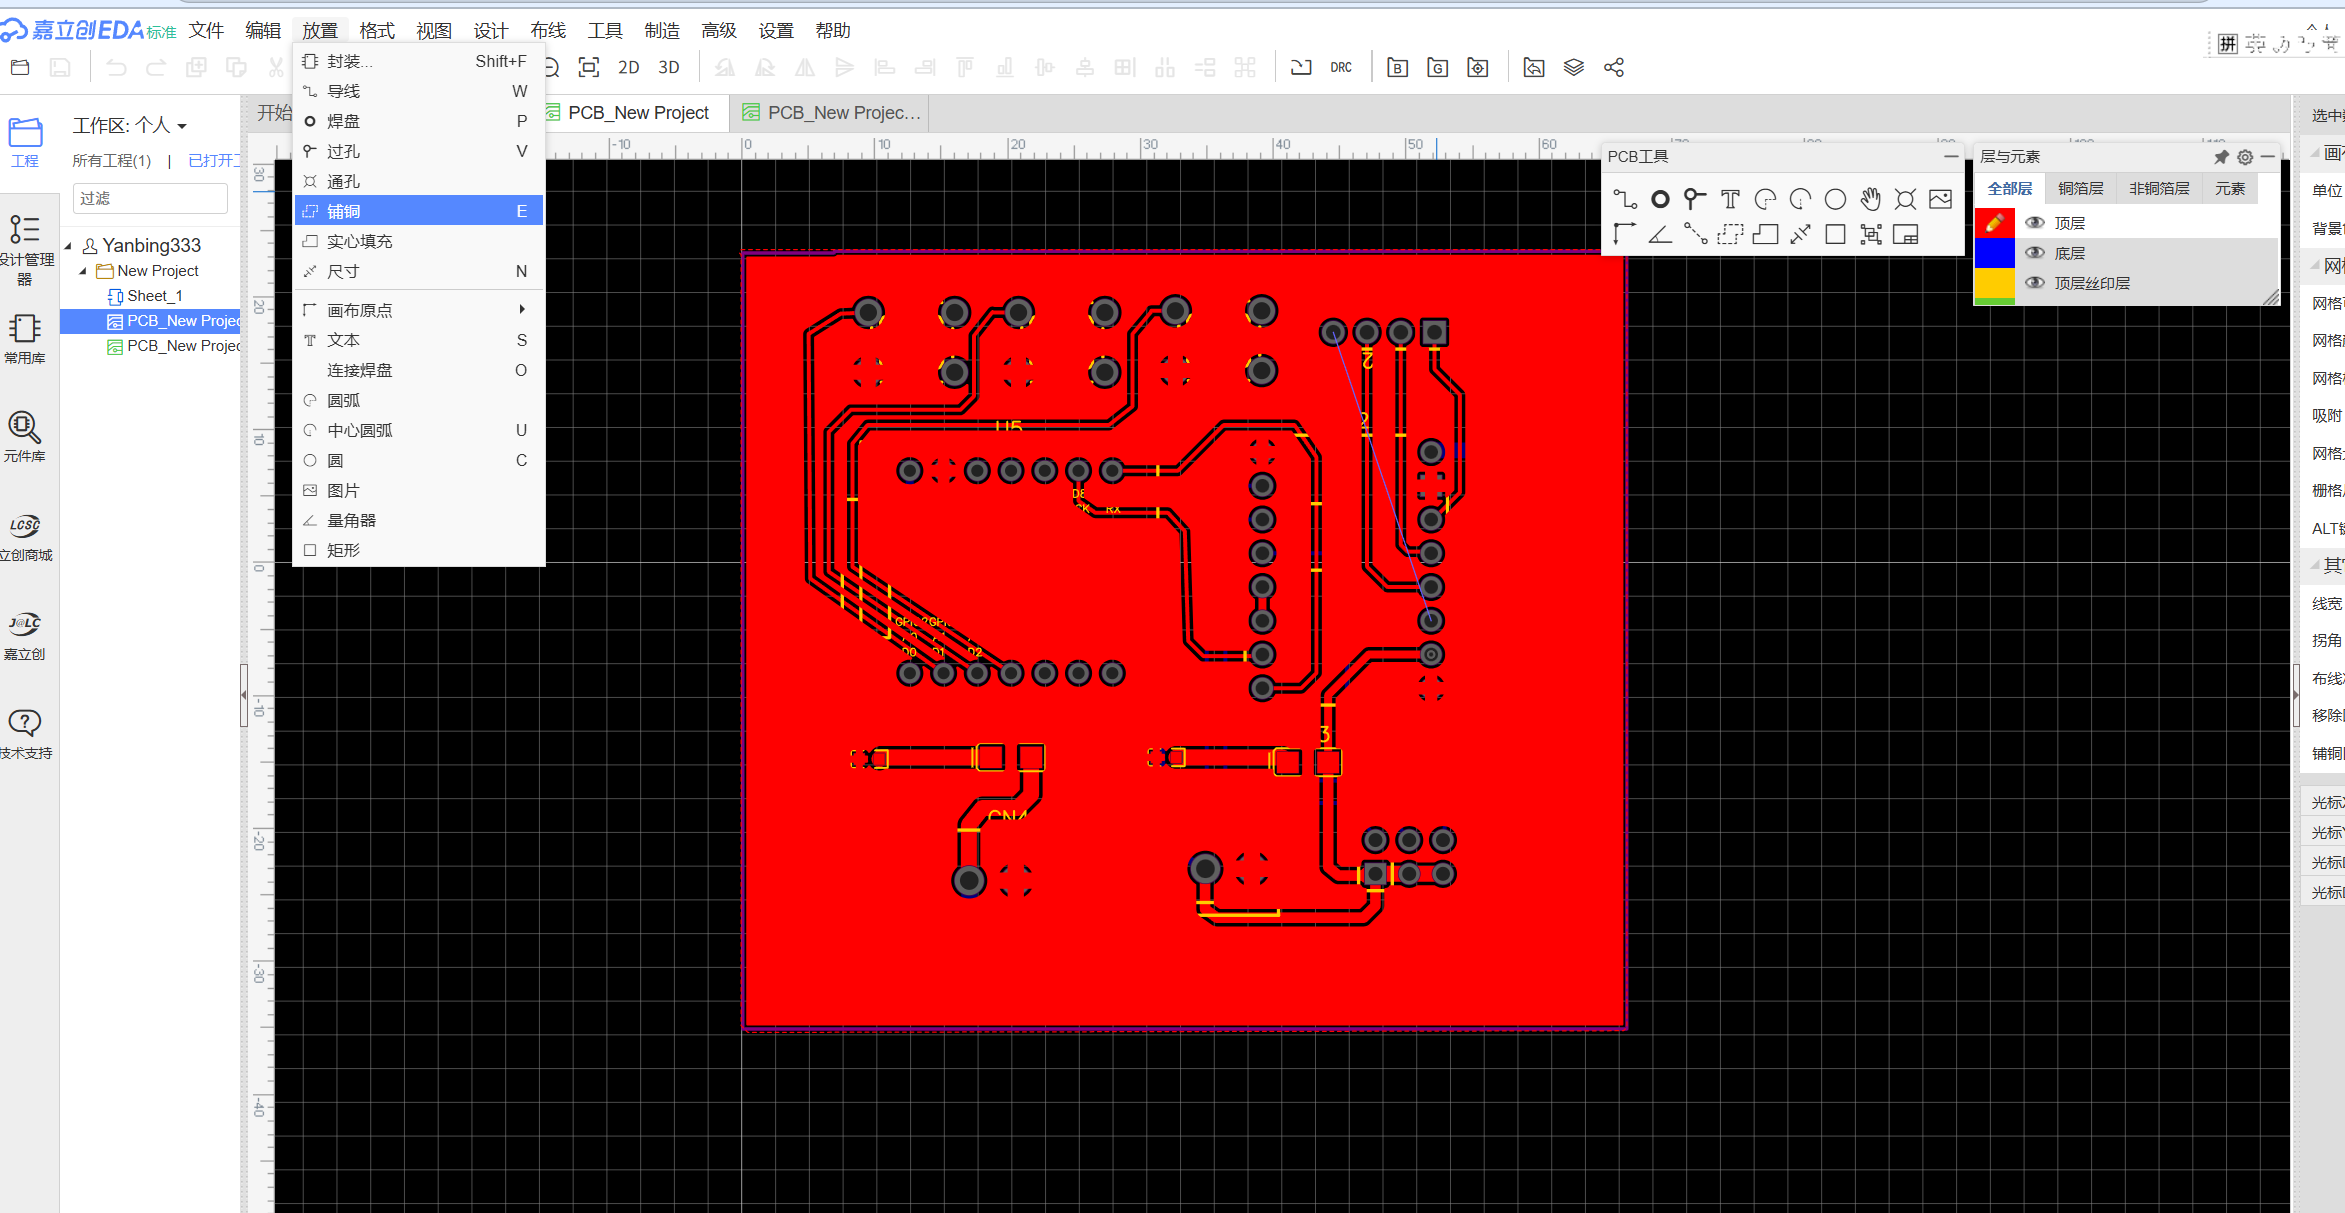
Task: Select the Text tool in PCB Tools
Action: (x=1730, y=200)
